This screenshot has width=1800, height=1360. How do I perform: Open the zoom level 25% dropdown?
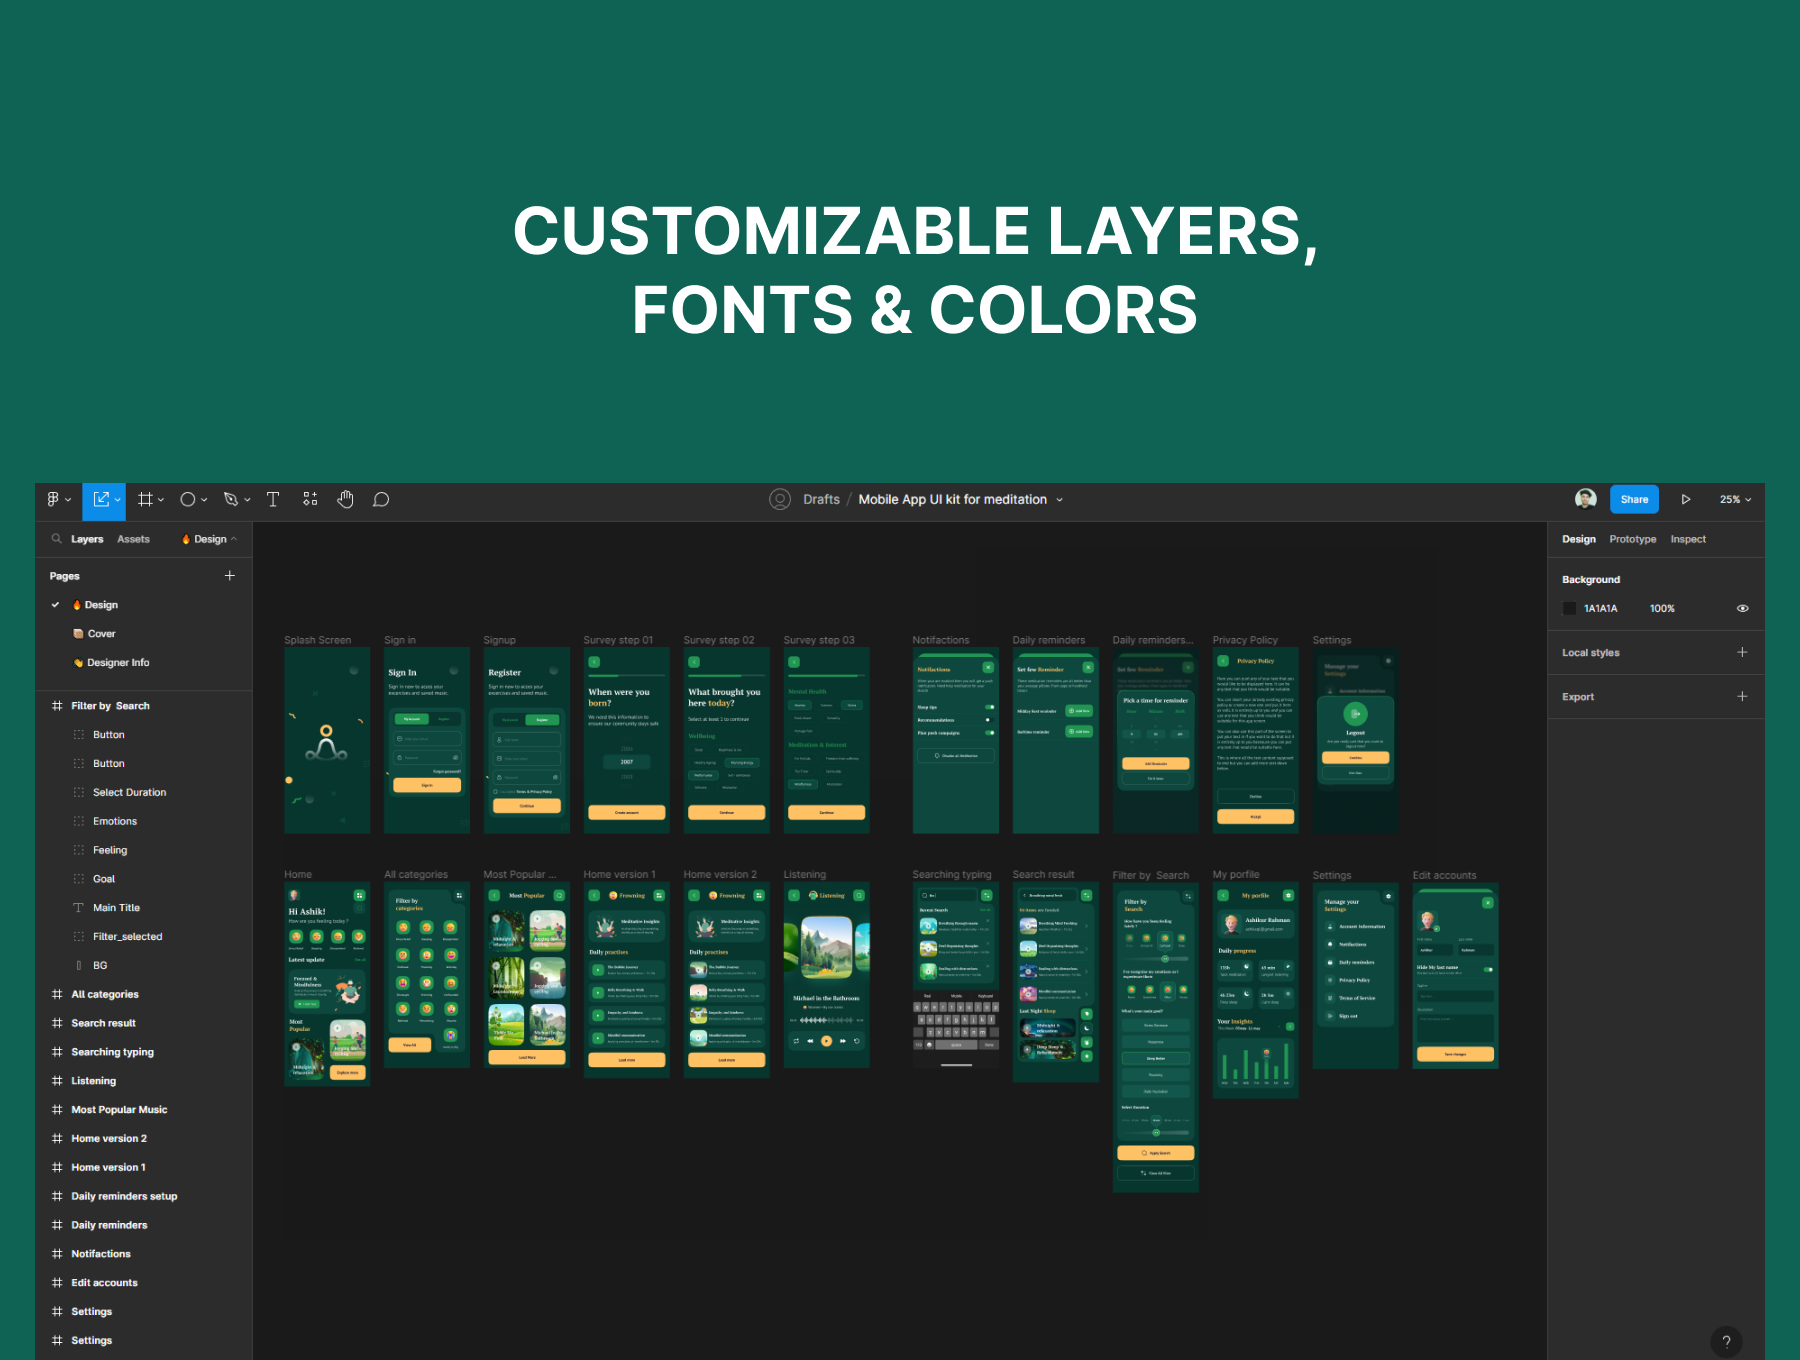point(1735,500)
